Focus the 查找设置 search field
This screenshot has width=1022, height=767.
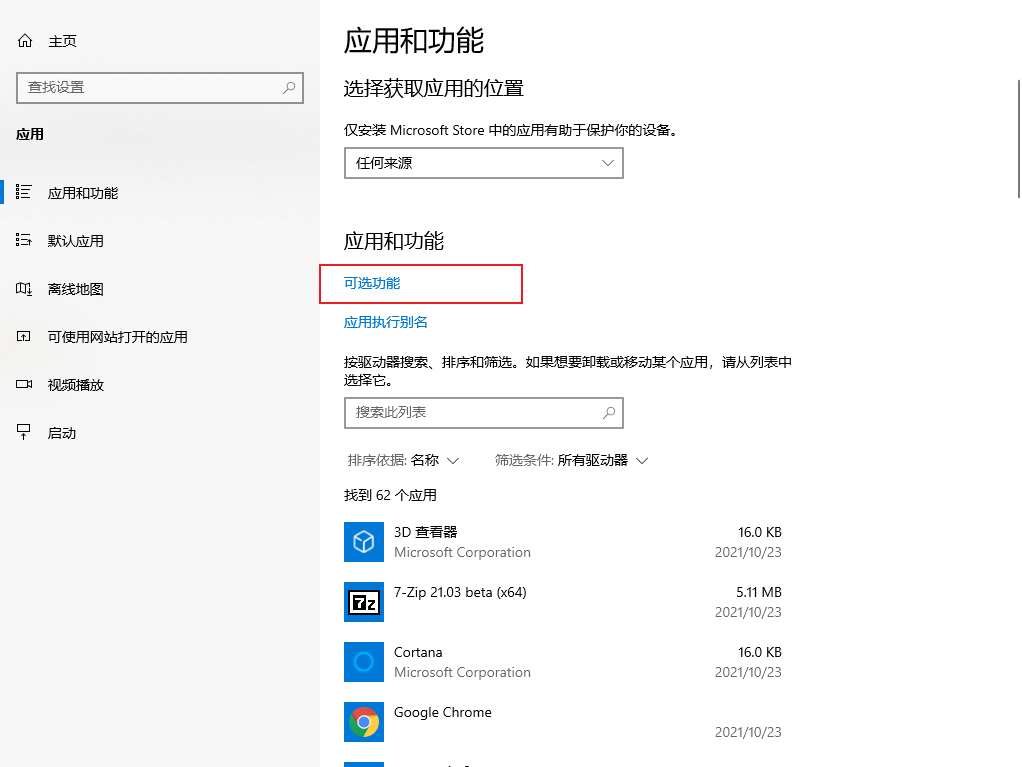[x=160, y=87]
